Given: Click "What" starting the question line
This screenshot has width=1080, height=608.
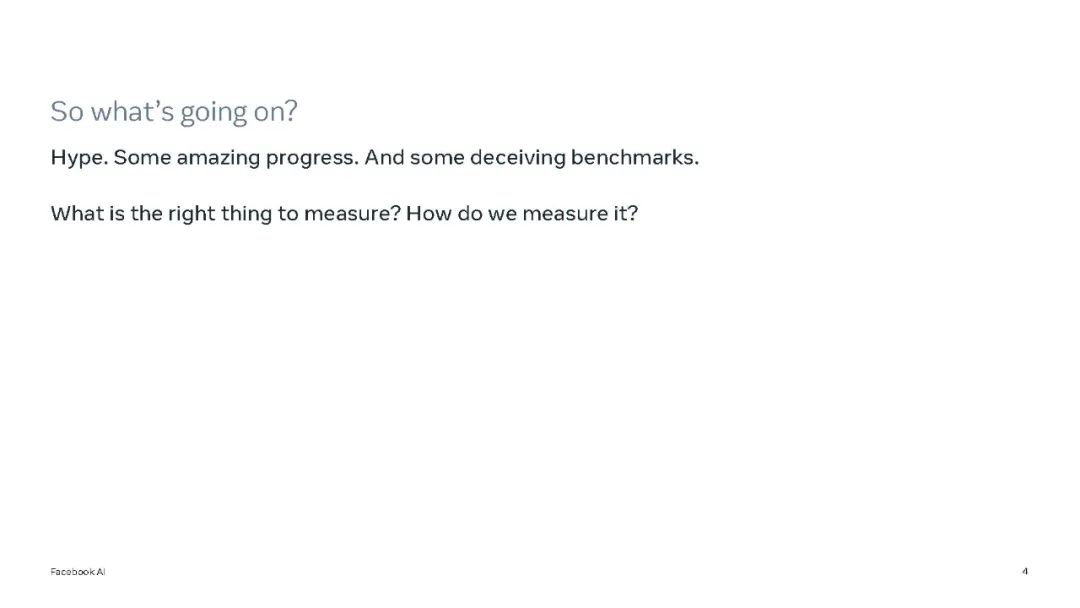Looking at the screenshot, I should coord(76,213).
